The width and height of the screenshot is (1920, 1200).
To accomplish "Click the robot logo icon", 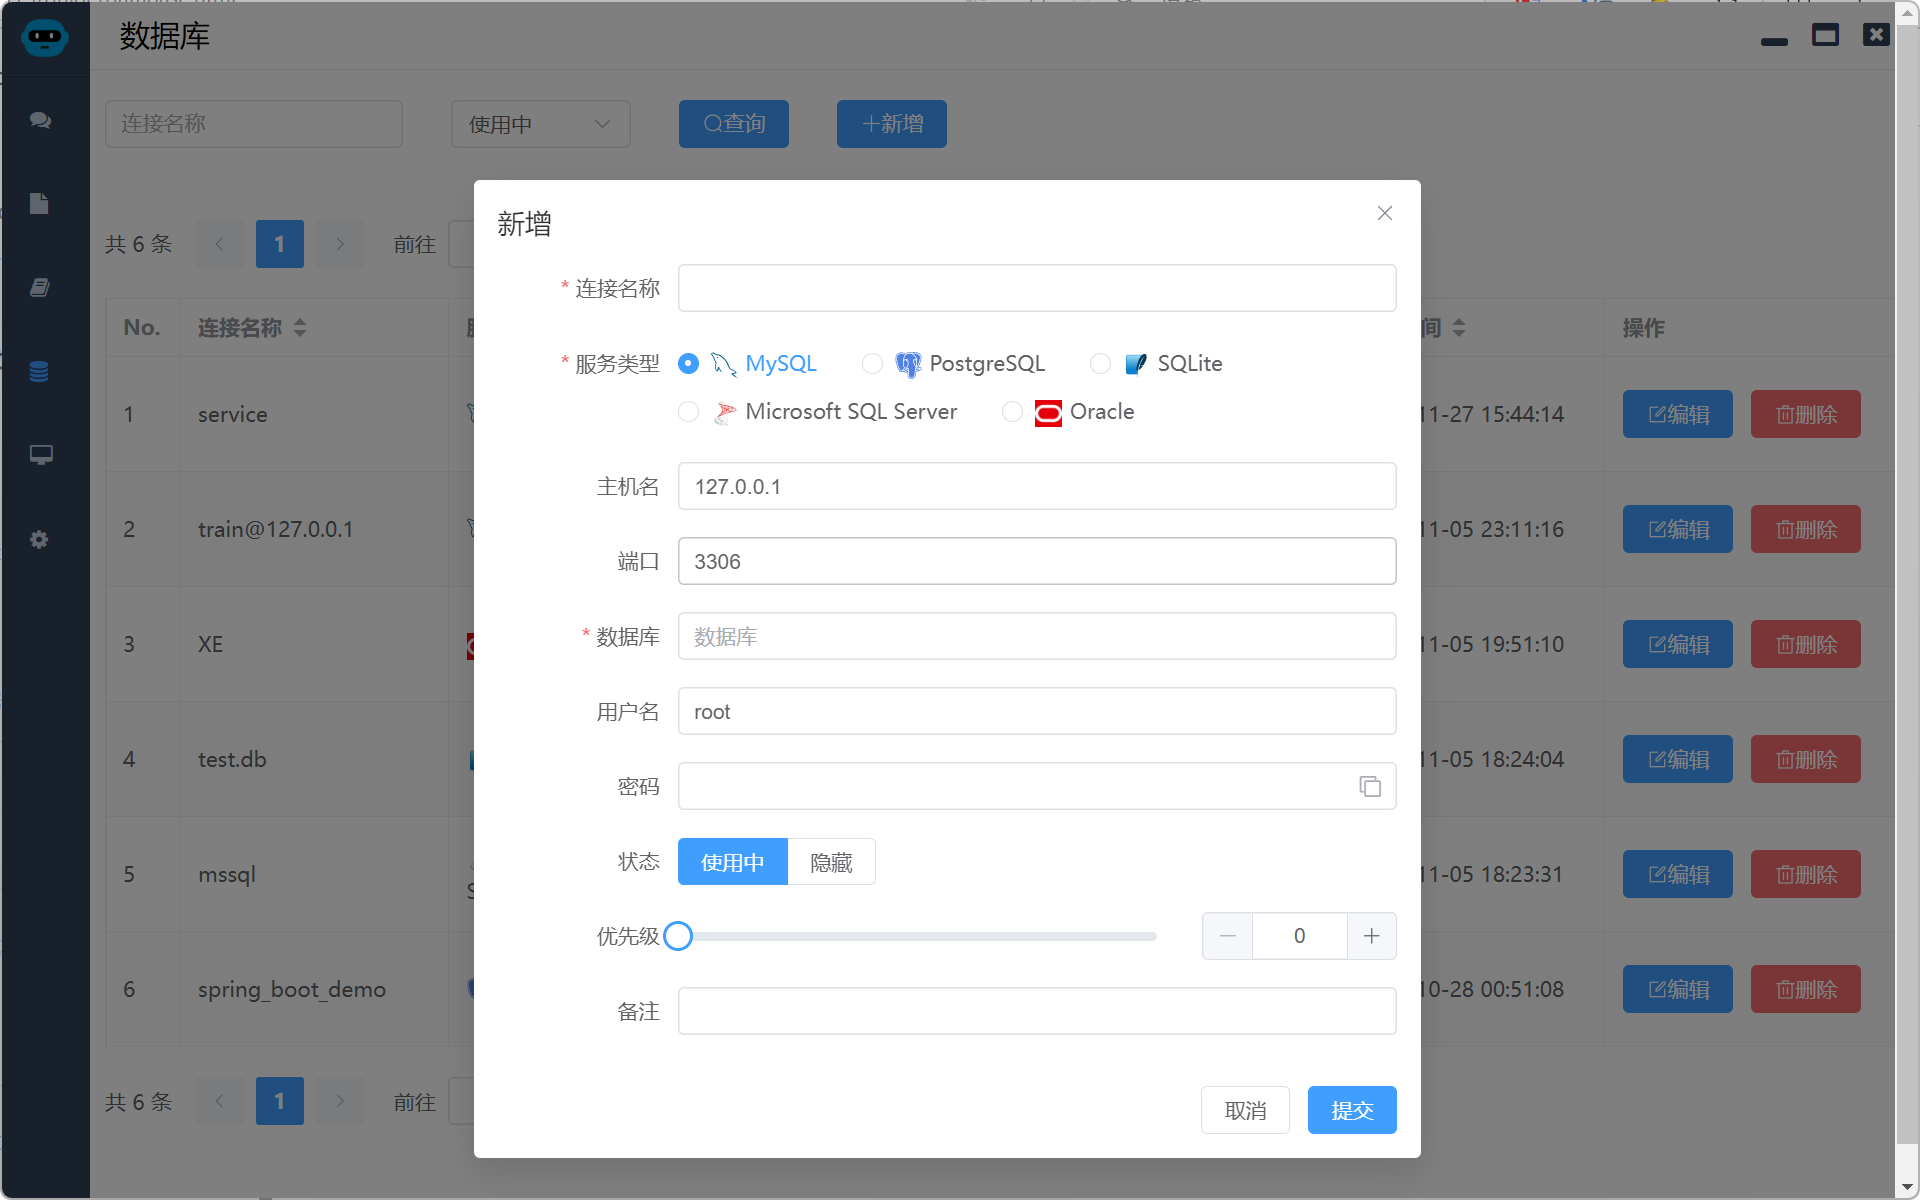I will point(44,37).
